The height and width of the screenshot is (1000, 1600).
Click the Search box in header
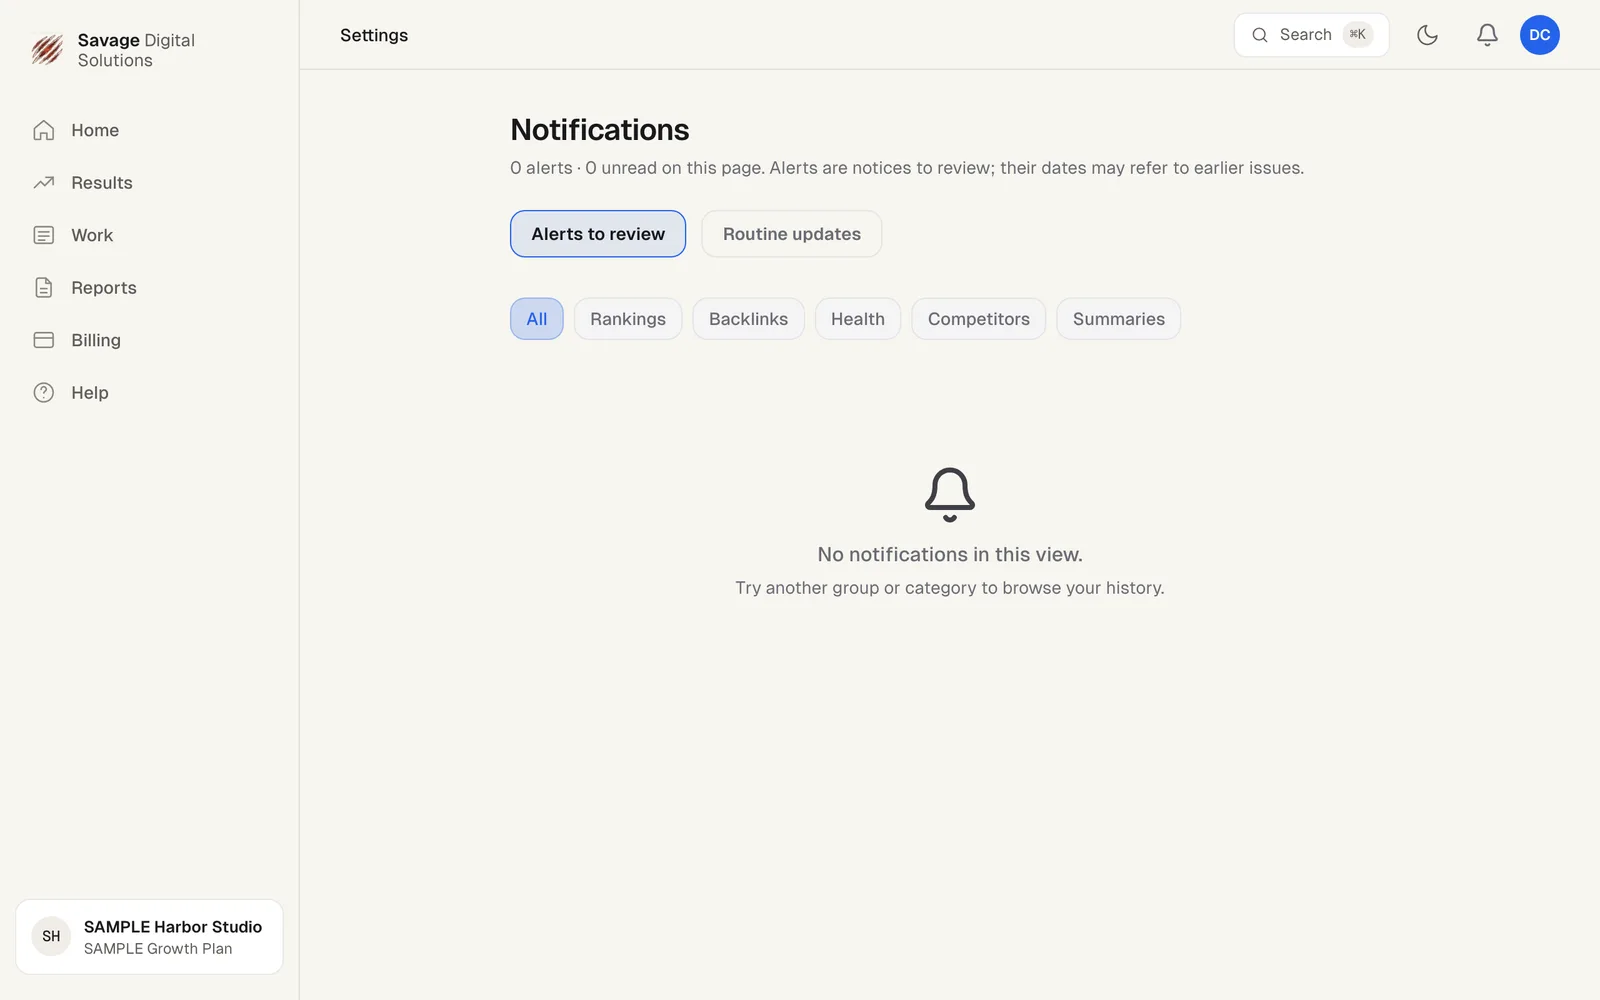[1312, 35]
